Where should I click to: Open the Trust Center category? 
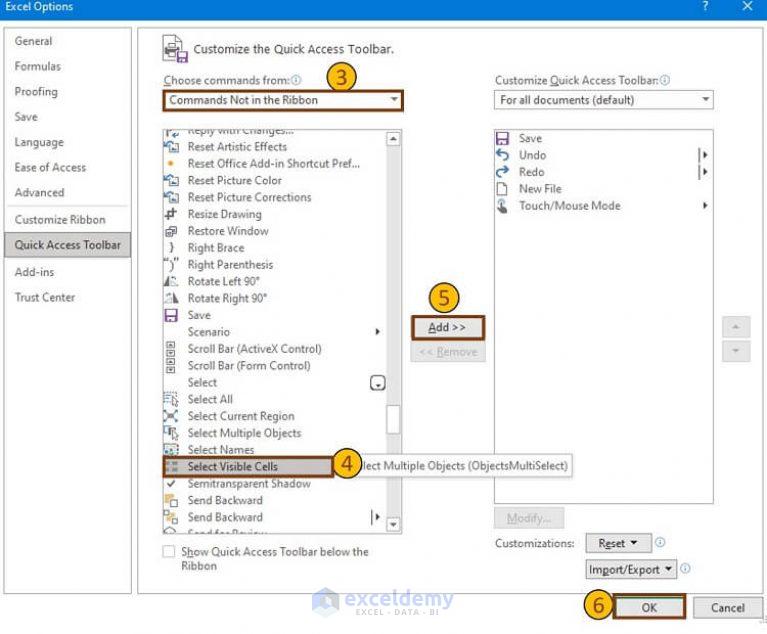pos(45,297)
